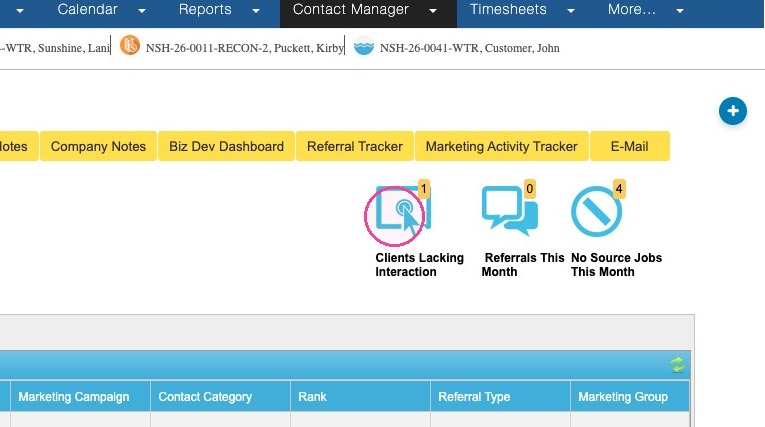The width and height of the screenshot is (765, 427).
Task: Click the 'No Source Jobs This Month' label
Action: [617, 264]
